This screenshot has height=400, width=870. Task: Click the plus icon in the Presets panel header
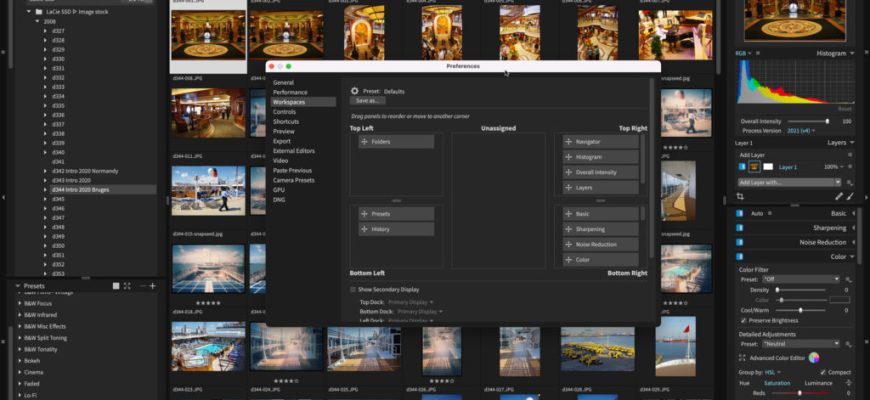point(153,286)
